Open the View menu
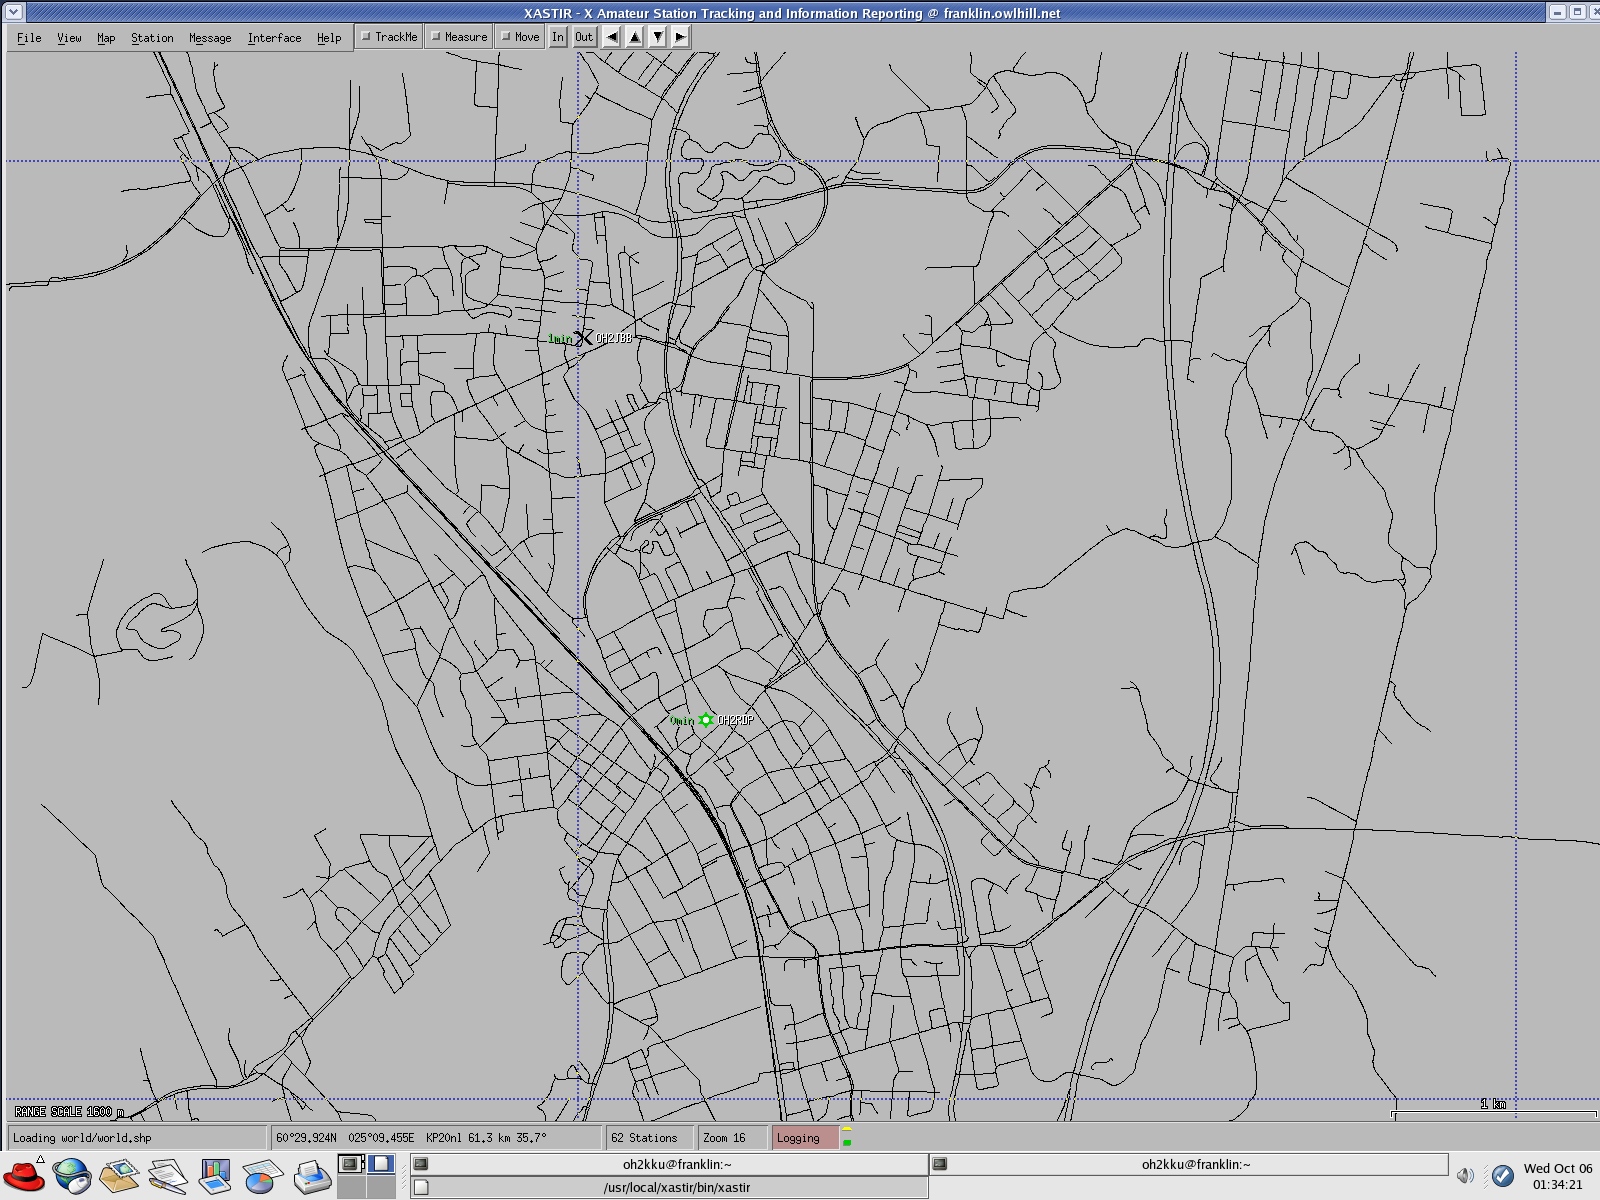The image size is (1600, 1200). [69, 38]
